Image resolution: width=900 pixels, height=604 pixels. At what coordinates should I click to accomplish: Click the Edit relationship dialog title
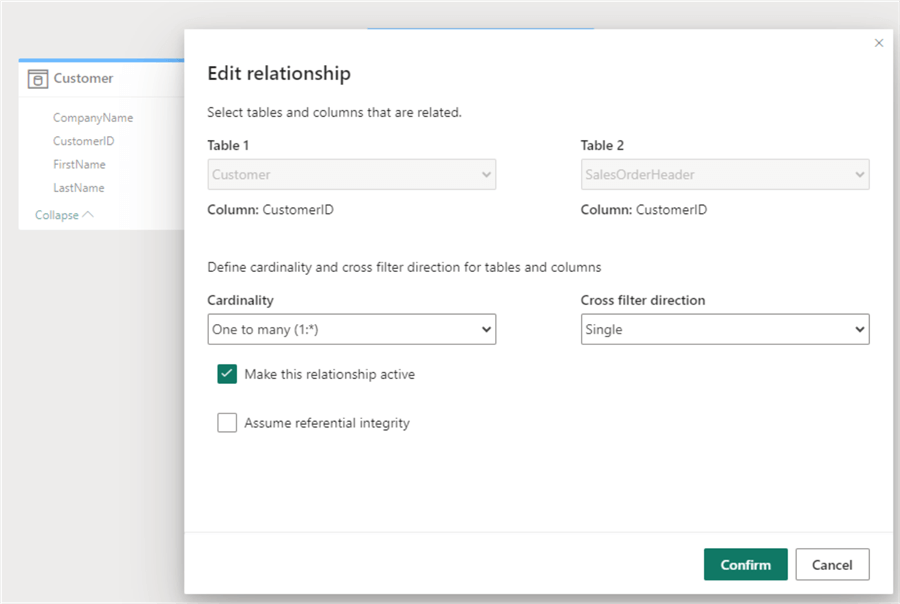click(278, 73)
